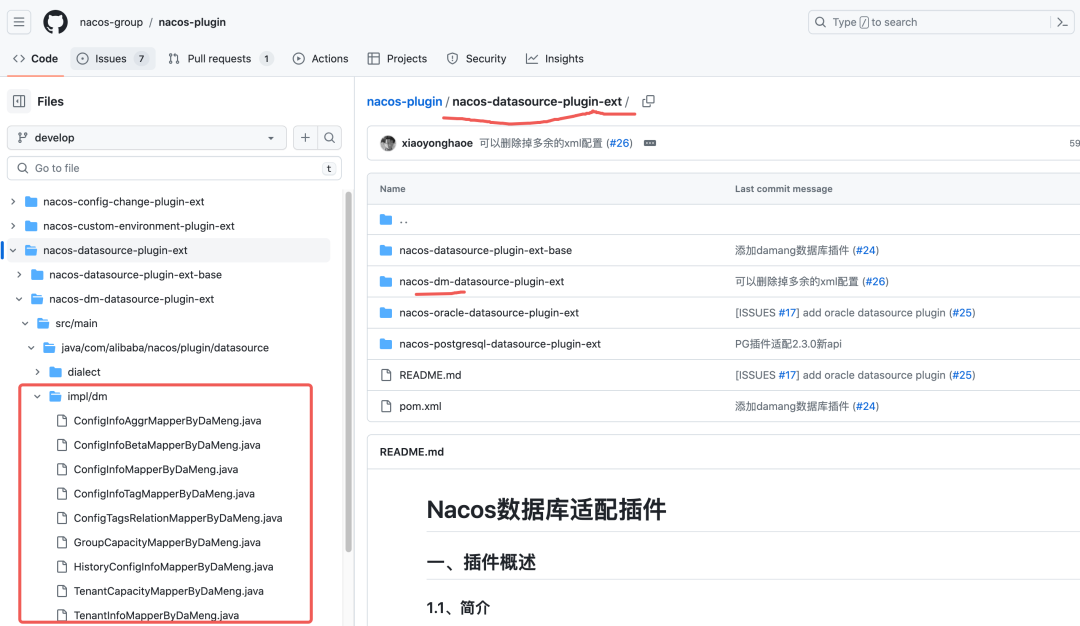Open the Insights tab

(555, 59)
